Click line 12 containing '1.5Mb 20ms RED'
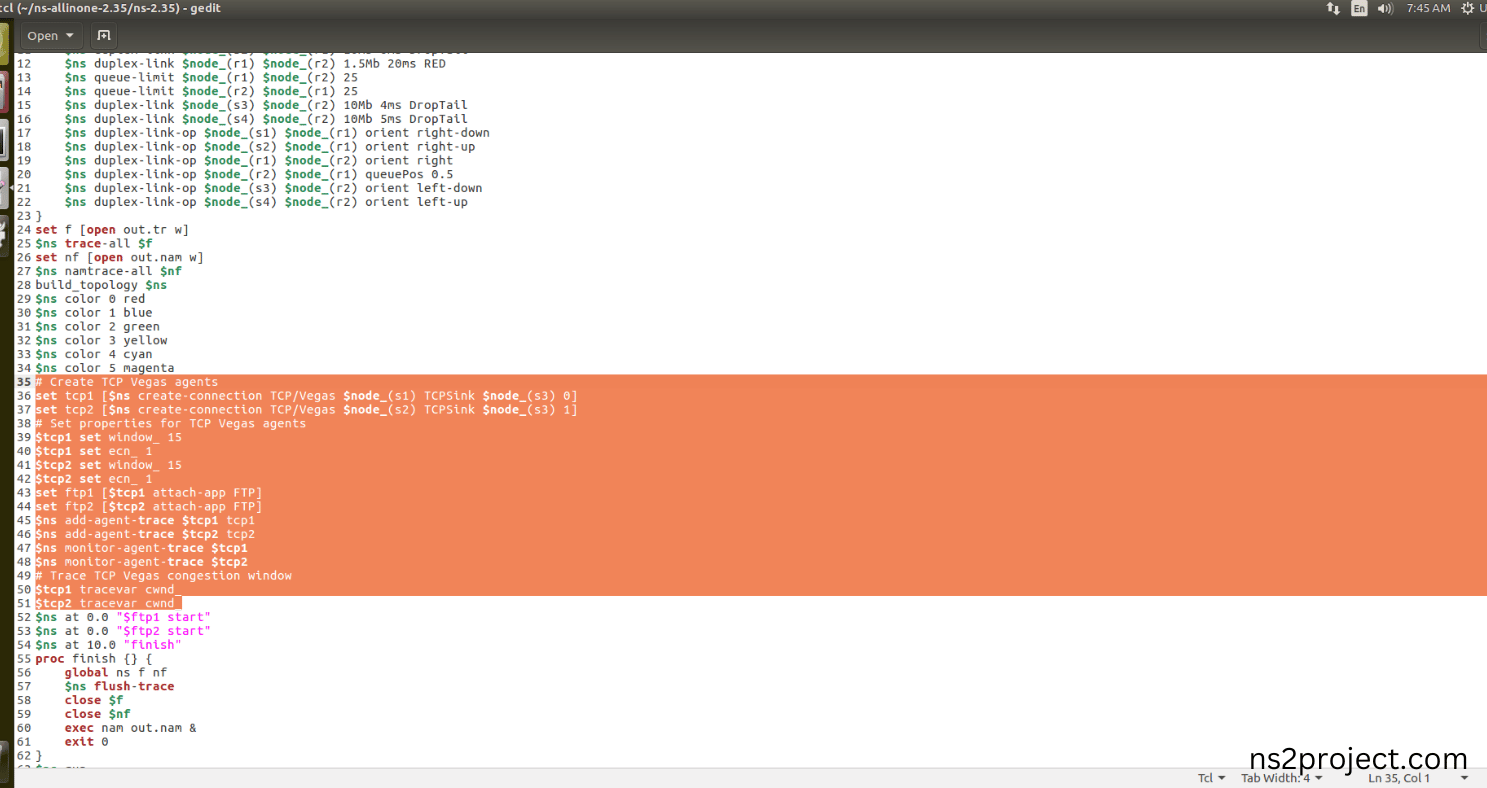Screen dimensions: 1487x788 [255, 63]
